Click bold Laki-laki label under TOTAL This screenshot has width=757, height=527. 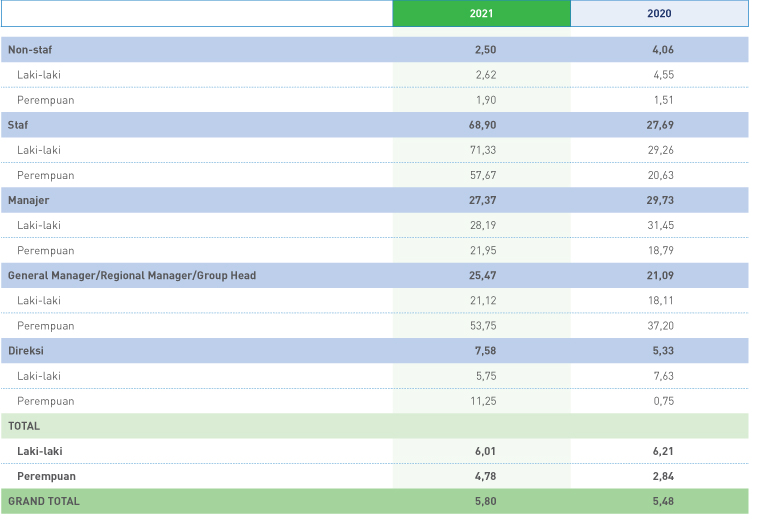click(40, 451)
